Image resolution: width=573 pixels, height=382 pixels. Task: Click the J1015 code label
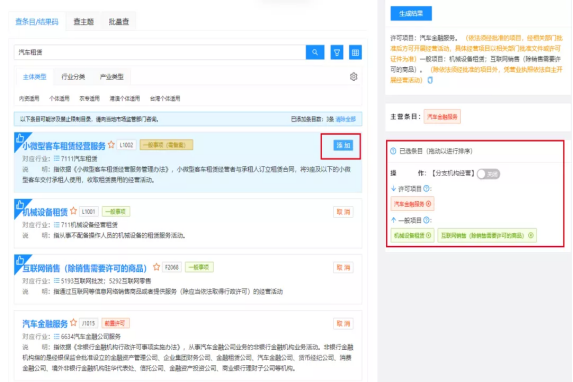coord(88,323)
